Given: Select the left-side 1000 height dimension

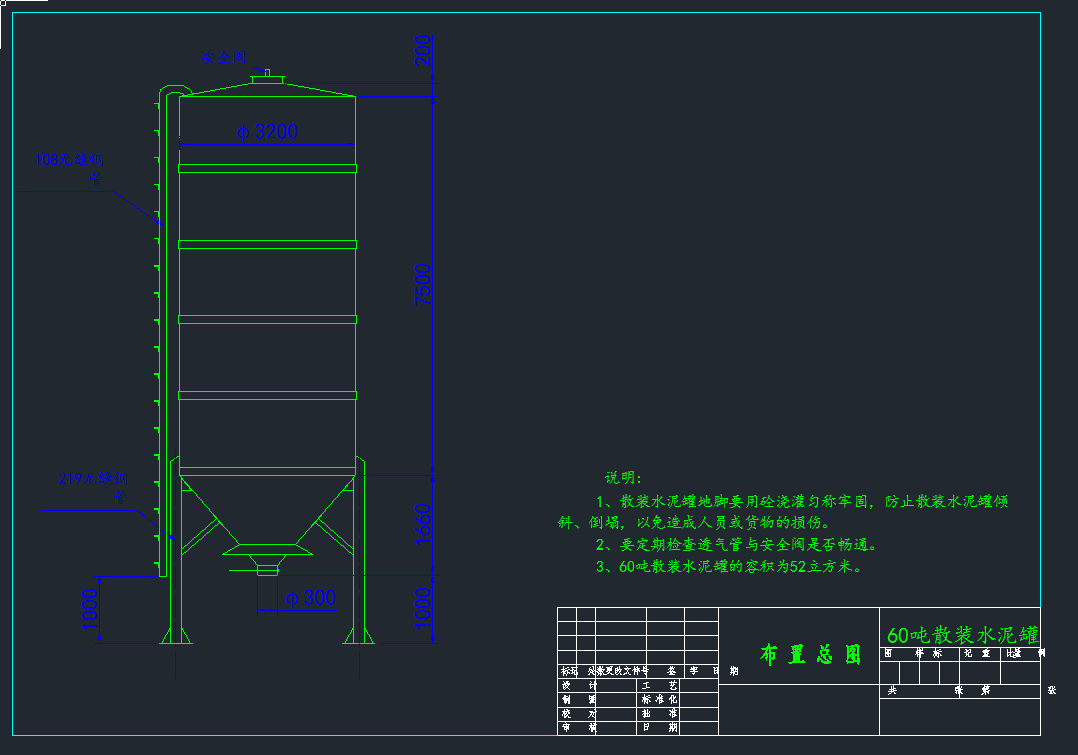Looking at the screenshot, I should click(90, 611).
